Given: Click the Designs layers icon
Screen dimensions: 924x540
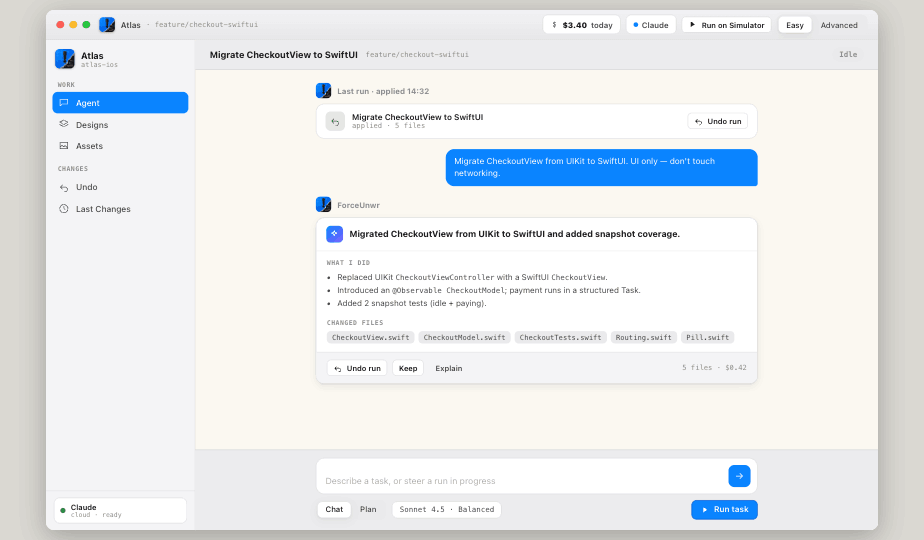Looking at the screenshot, I should click(x=64, y=124).
